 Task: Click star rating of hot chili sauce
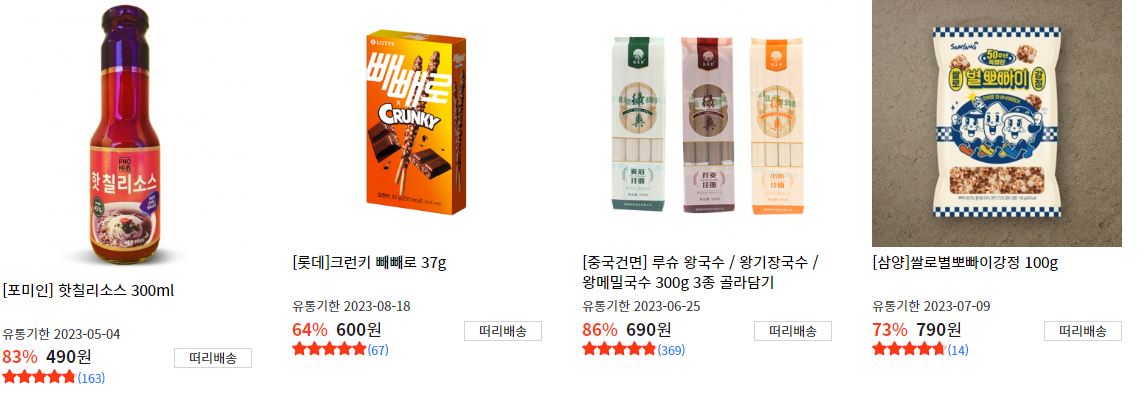39,378
